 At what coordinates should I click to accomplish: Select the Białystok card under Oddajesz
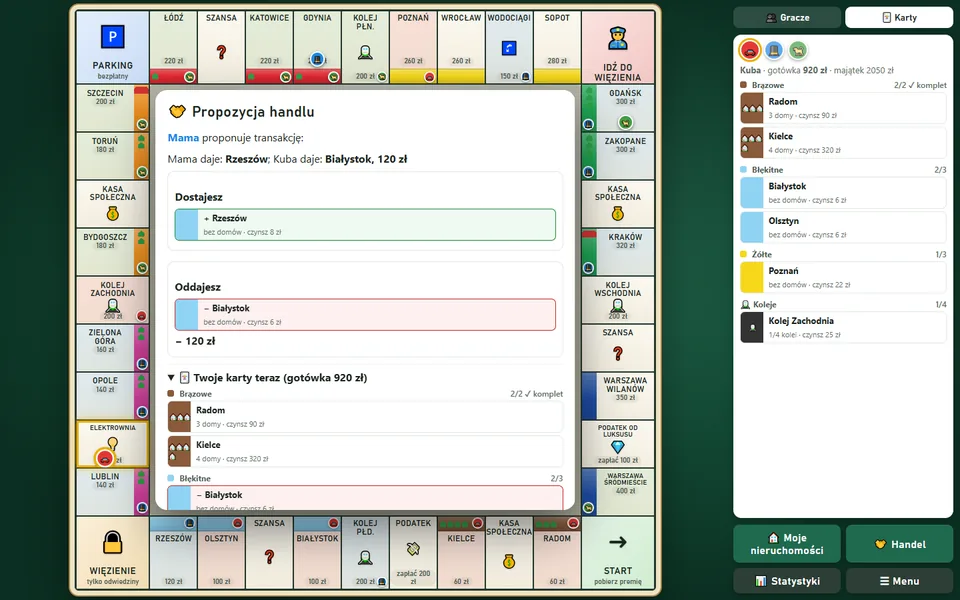point(366,315)
